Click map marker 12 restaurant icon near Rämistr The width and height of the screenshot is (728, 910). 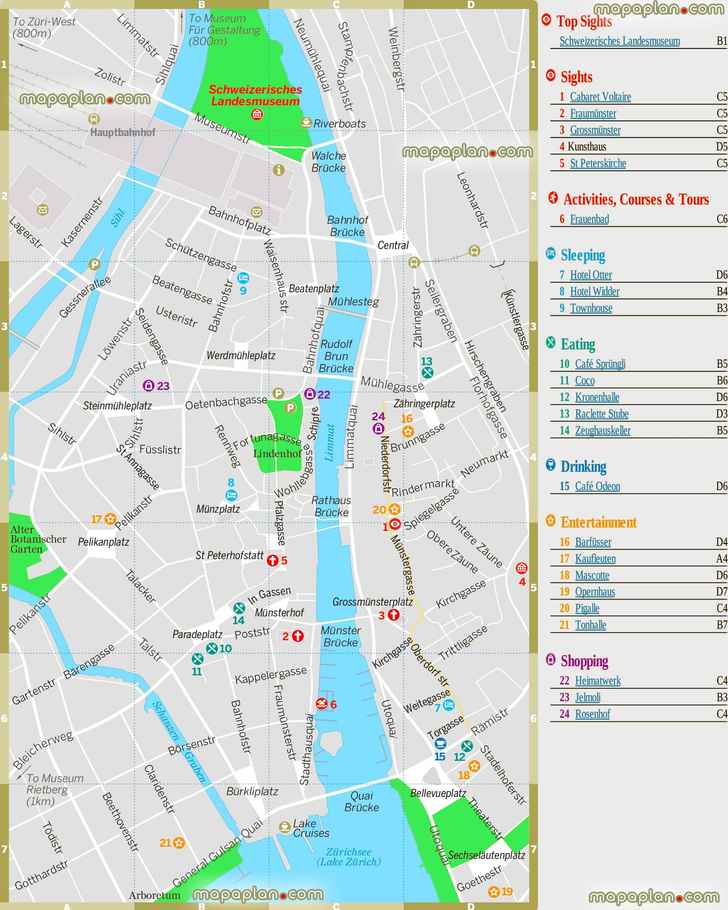click(x=467, y=746)
